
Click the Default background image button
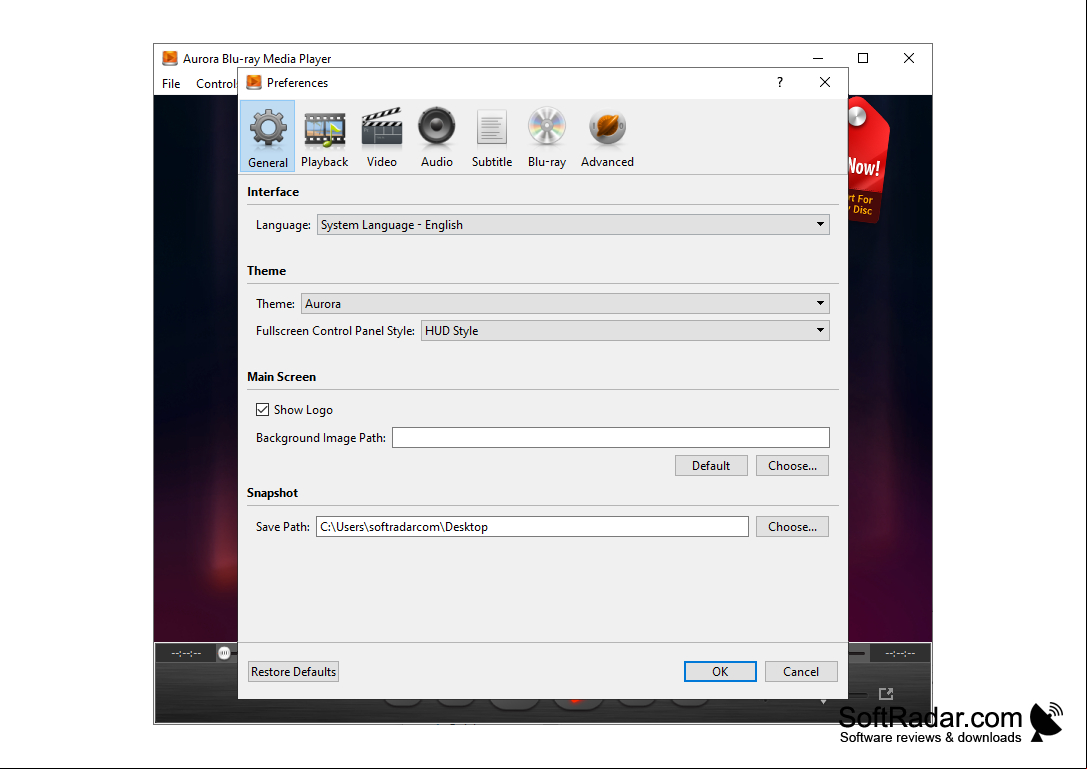click(x=711, y=466)
